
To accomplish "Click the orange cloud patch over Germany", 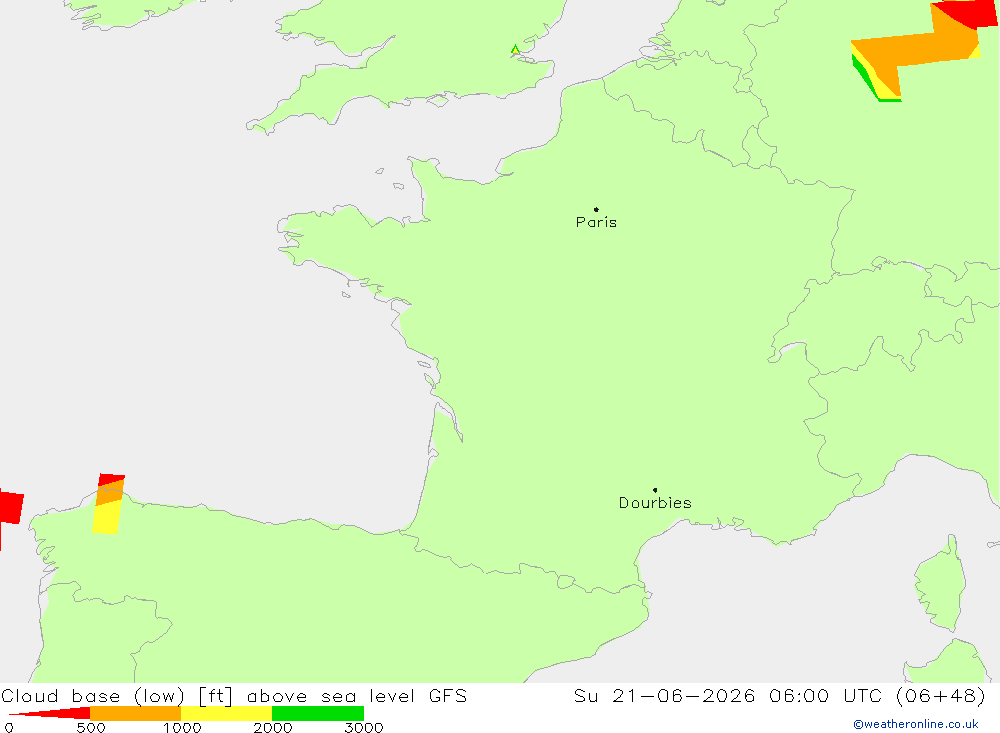I will (913, 48).
